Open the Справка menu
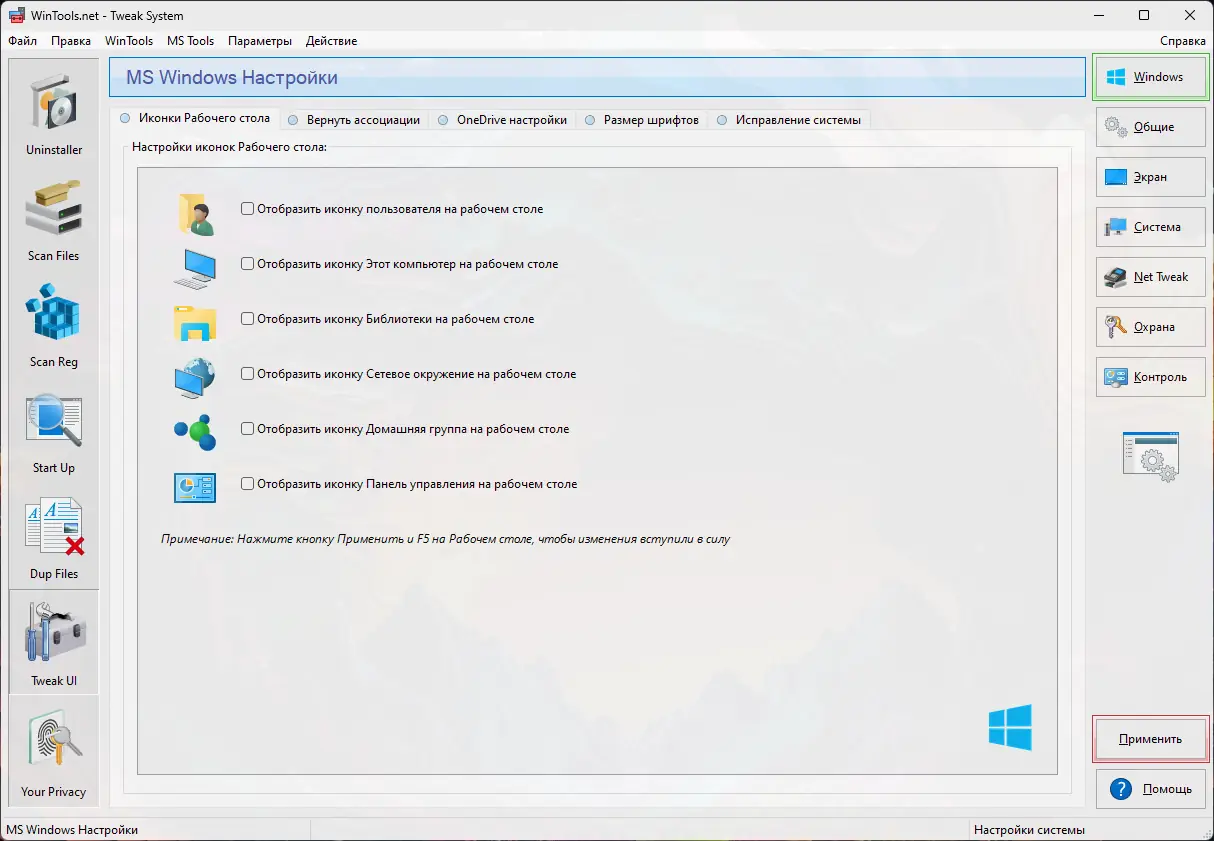Viewport: 1214px width, 841px height. [1183, 41]
